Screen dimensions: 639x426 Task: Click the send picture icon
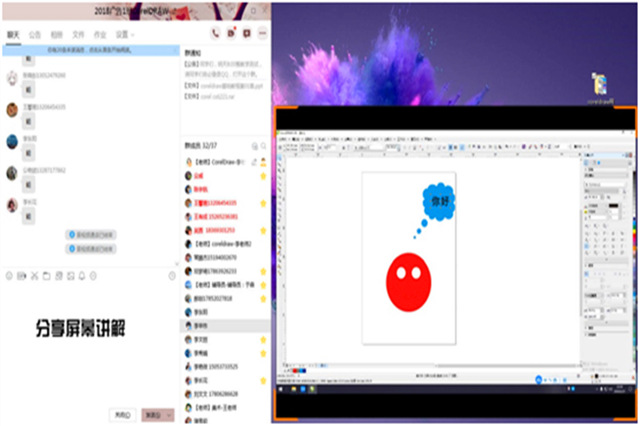(x=60, y=275)
